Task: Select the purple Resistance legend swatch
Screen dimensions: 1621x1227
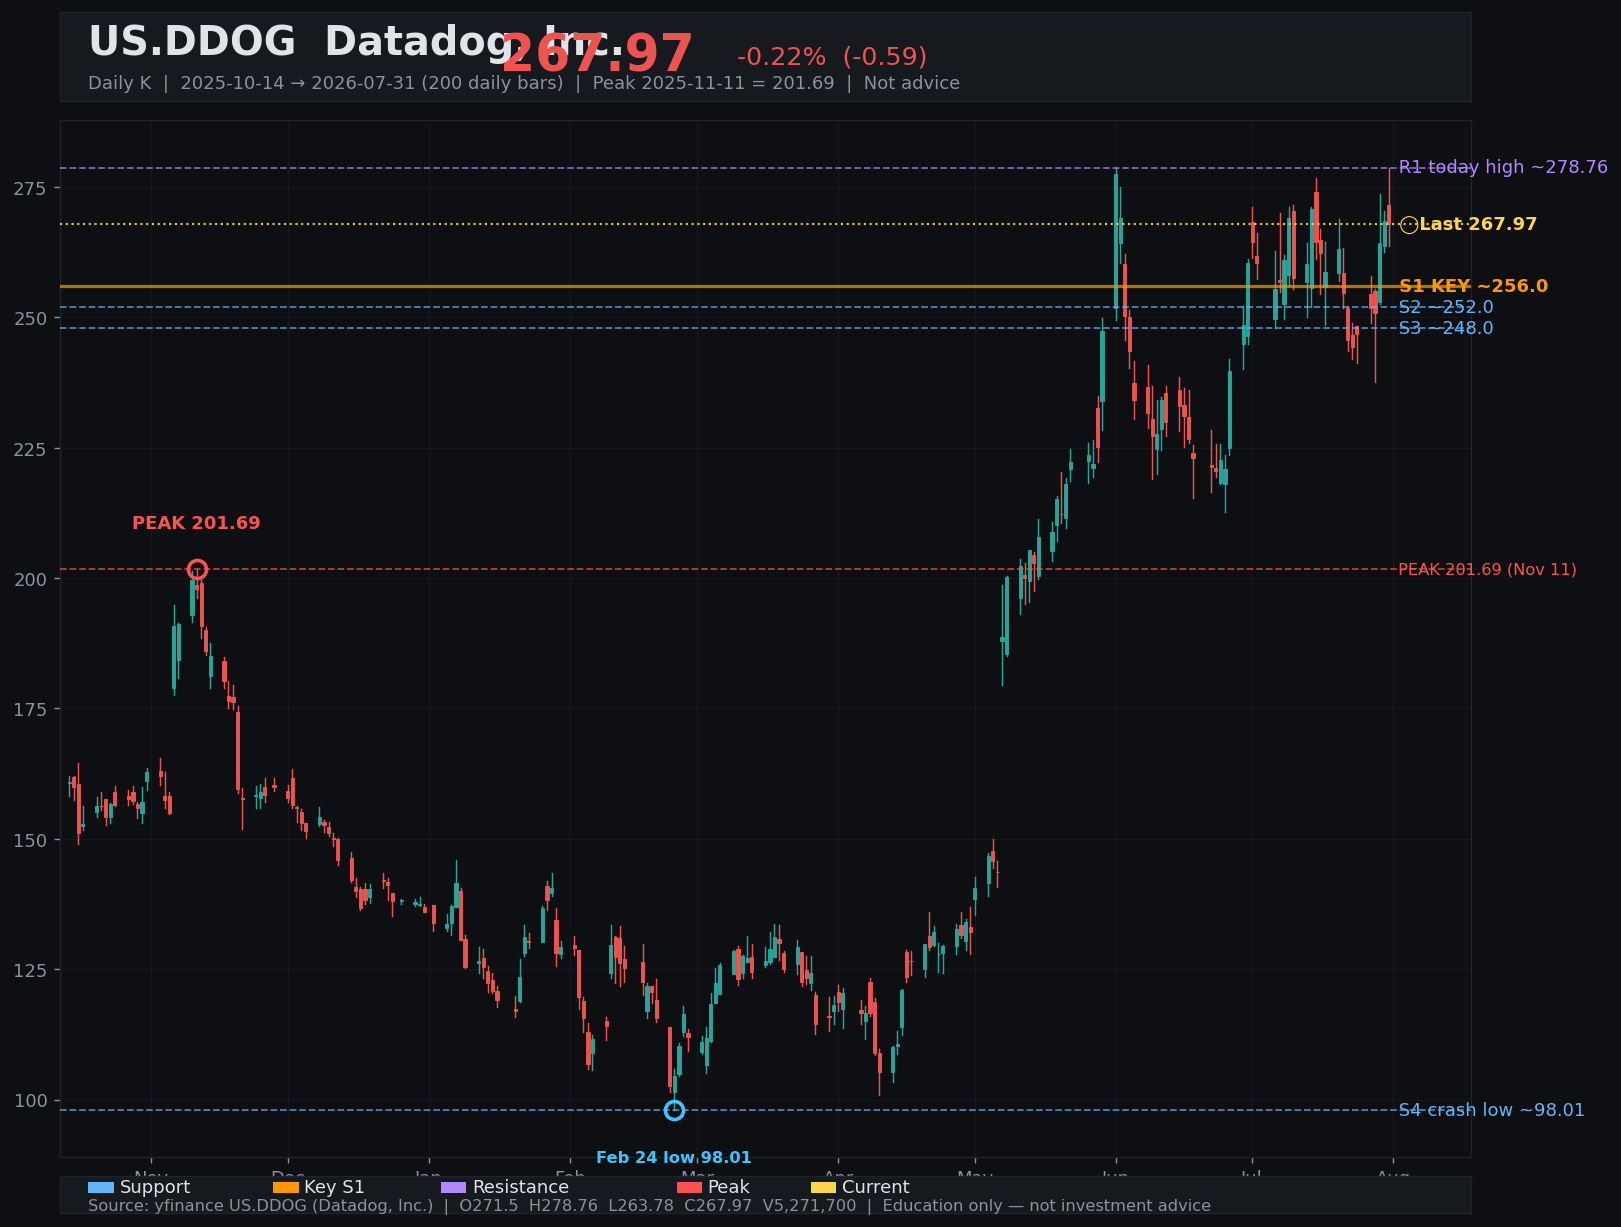Action: (x=453, y=1188)
